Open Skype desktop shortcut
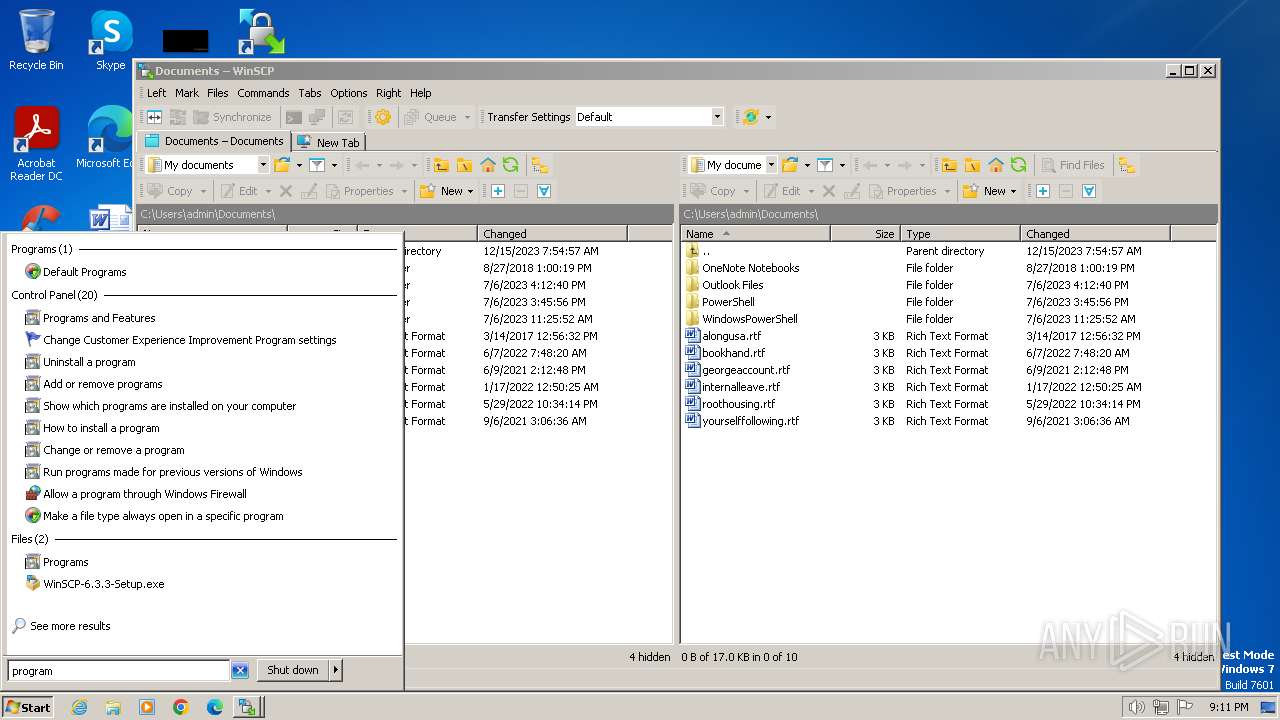Screen dimensions: 1280x720 111,42
